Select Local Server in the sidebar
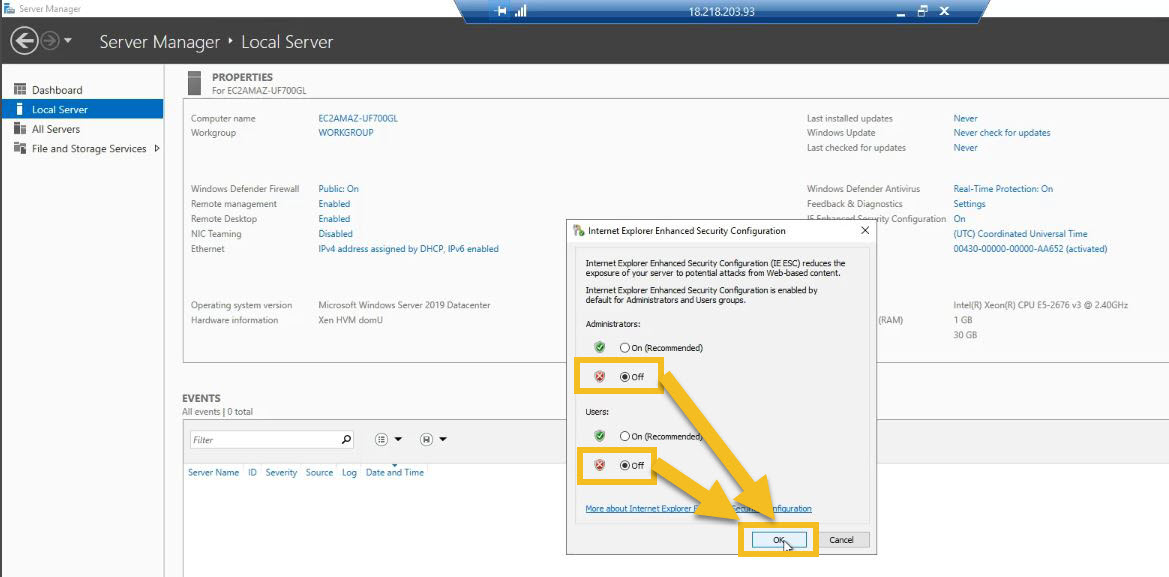The height and width of the screenshot is (577, 1169). (x=82, y=110)
